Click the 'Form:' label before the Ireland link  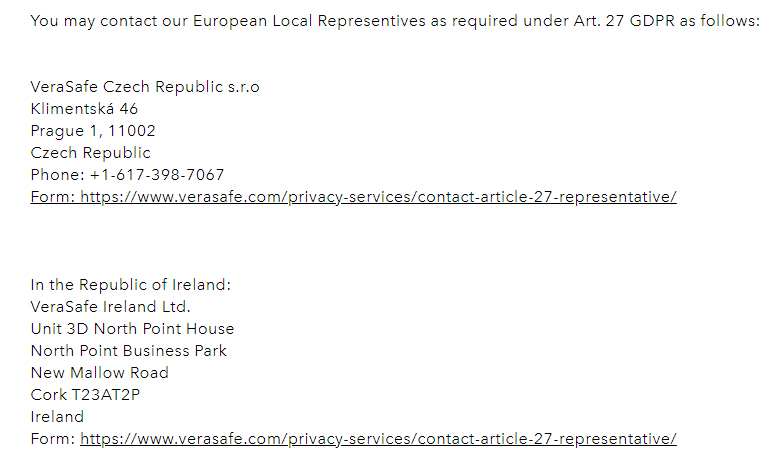pos(53,439)
